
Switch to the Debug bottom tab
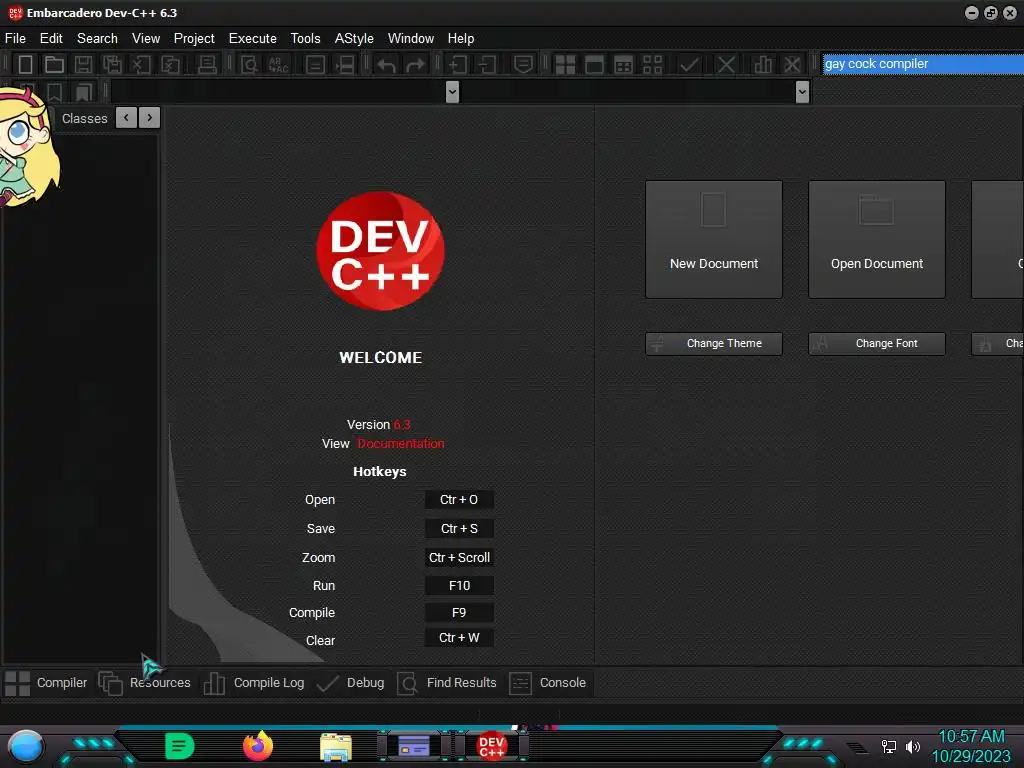[x=351, y=683]
